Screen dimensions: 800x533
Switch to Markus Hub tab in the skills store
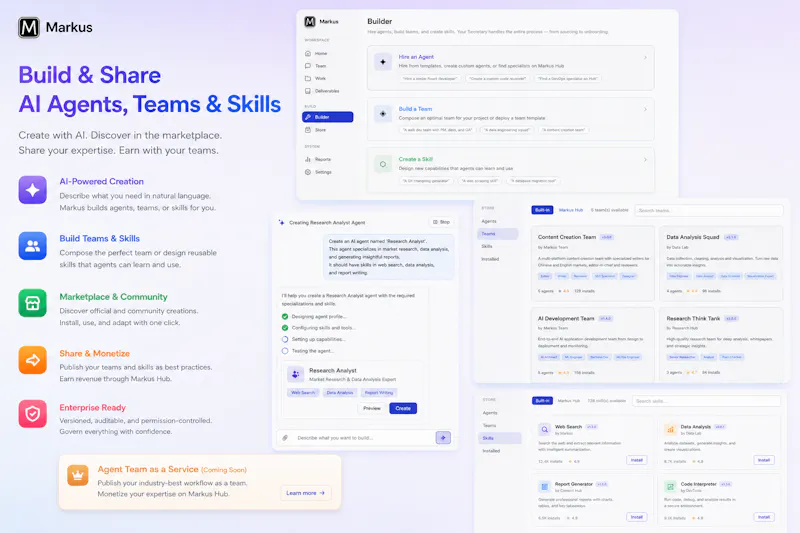click(569, 401)
